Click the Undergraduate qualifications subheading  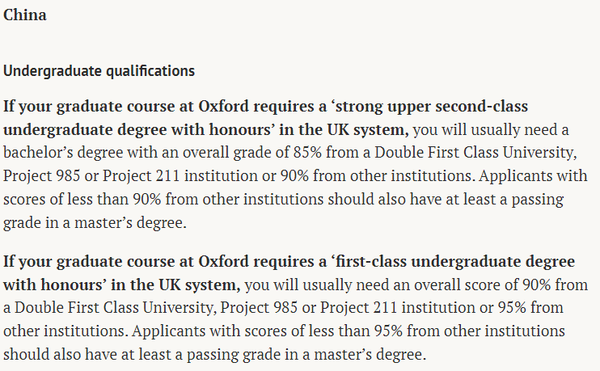(x=99, y=71)
